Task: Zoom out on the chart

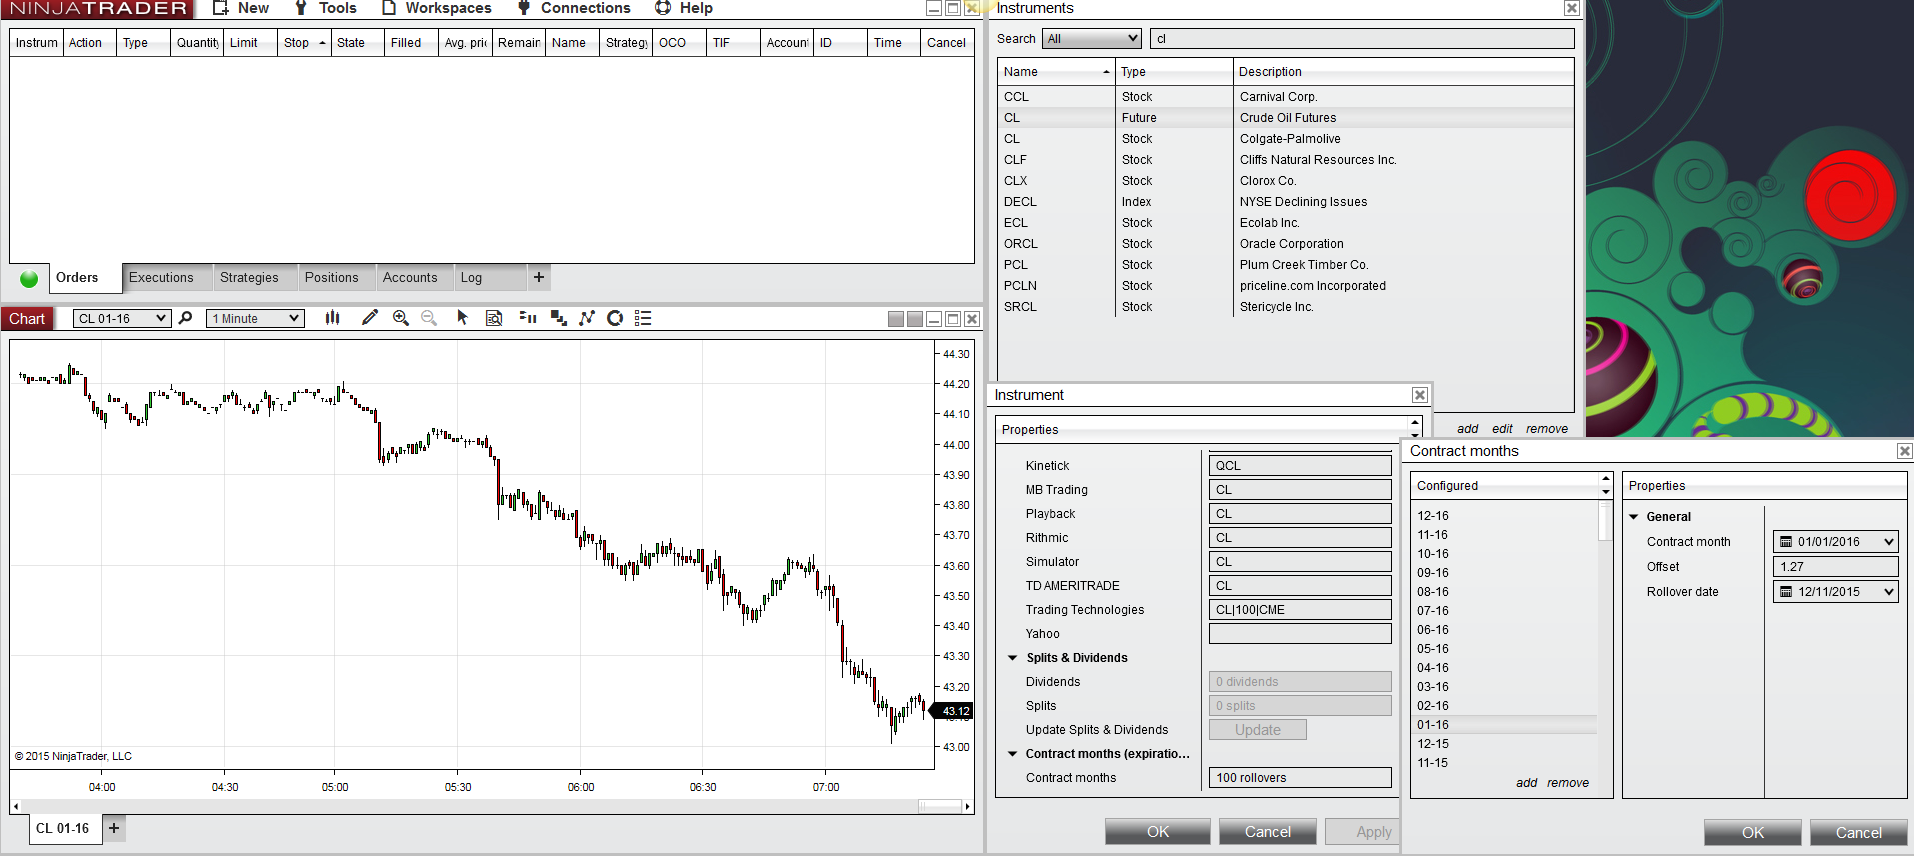Action: (429, 318)
